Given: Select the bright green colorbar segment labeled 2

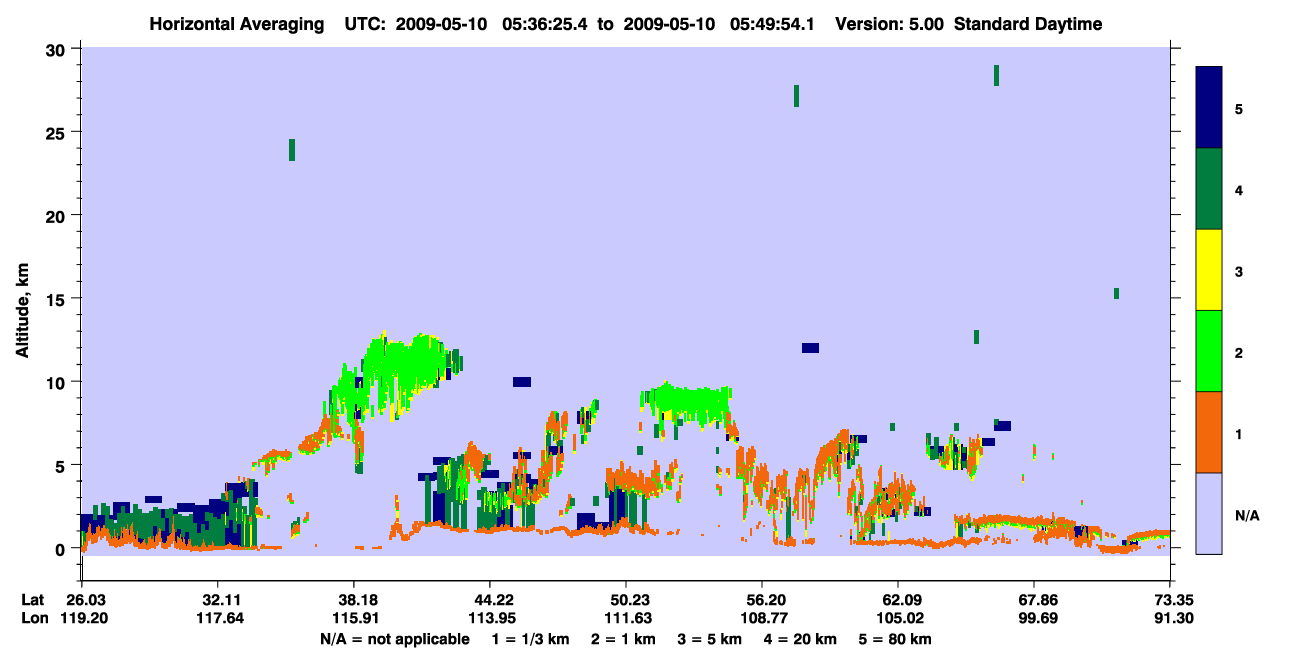Looking at the screenshot, I should 1209,351.
